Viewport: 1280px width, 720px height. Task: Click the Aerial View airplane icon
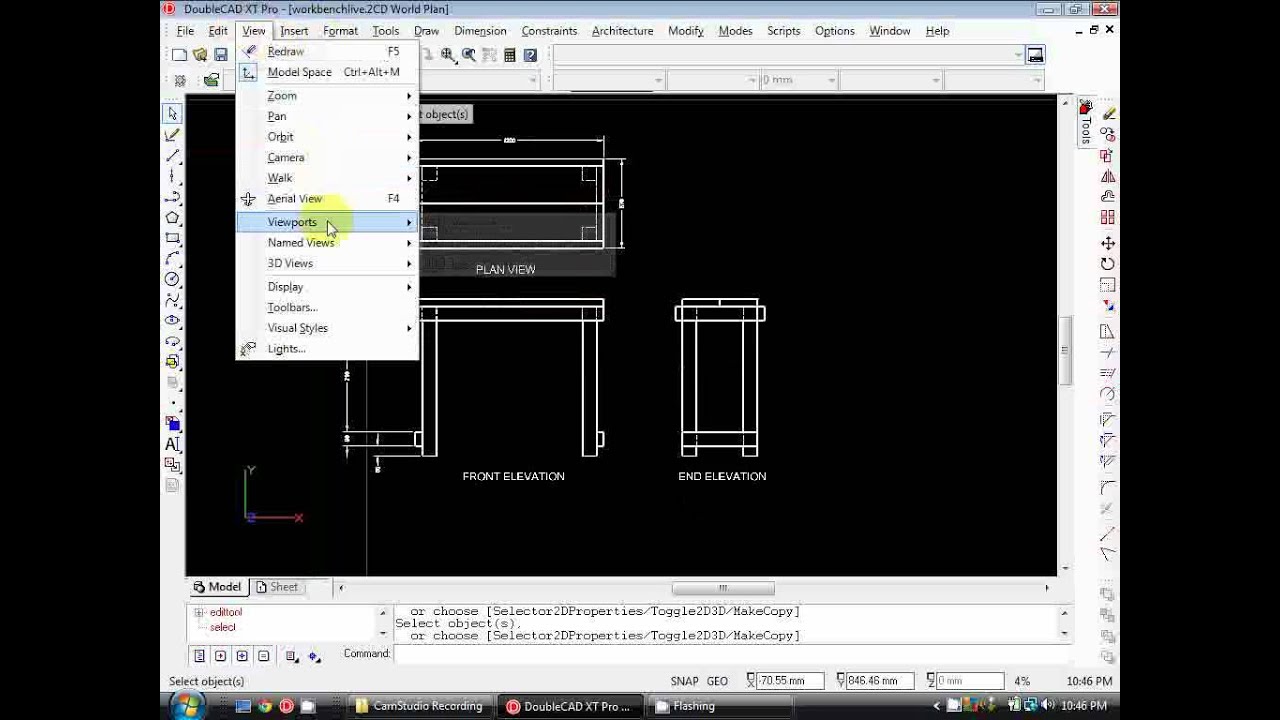point(248,199)
